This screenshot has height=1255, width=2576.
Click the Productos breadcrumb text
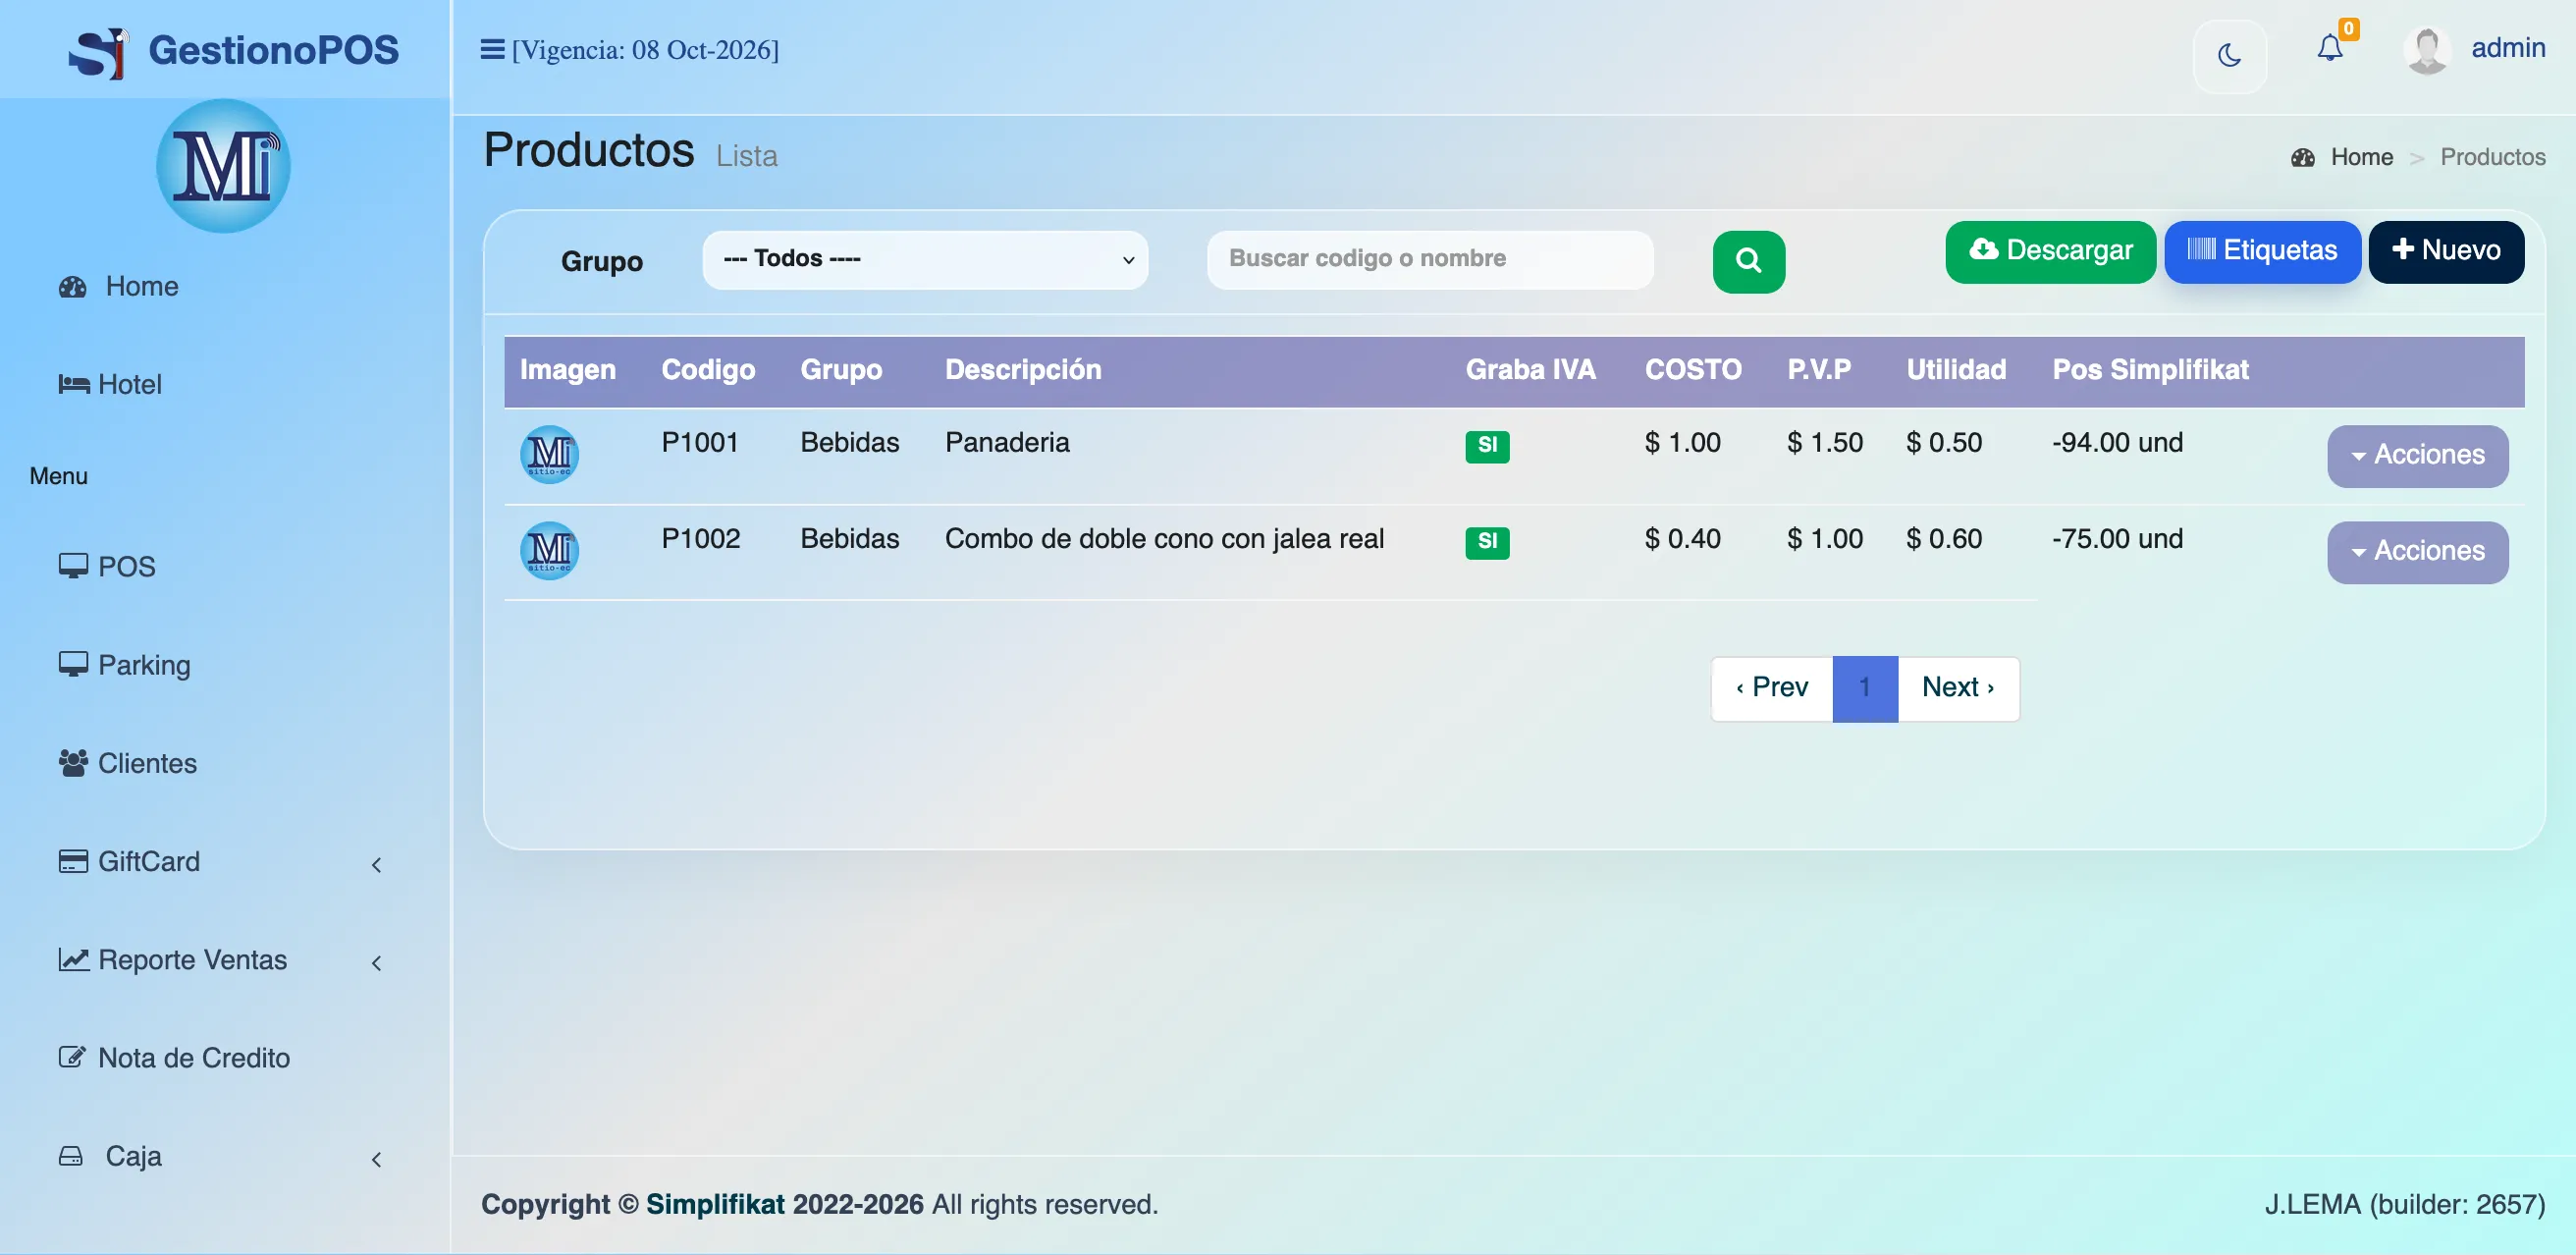(2492, 158)
